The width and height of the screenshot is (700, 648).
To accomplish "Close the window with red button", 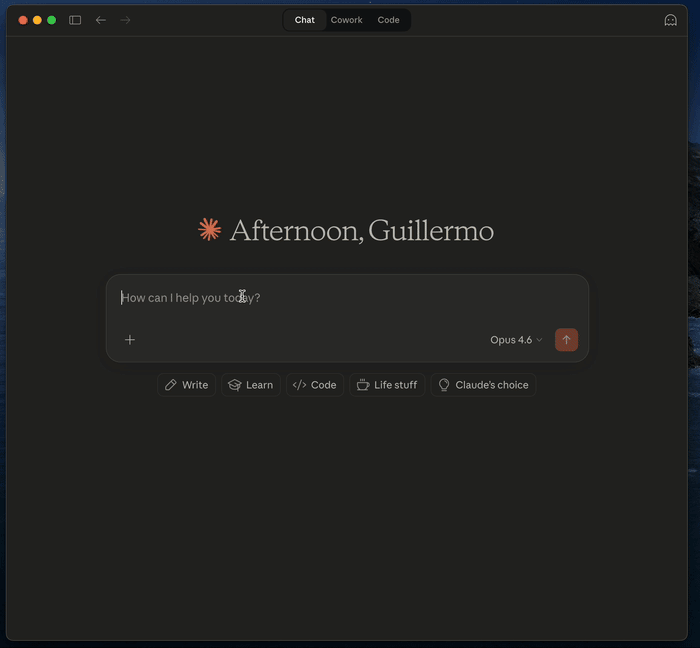I will point(23,20).
